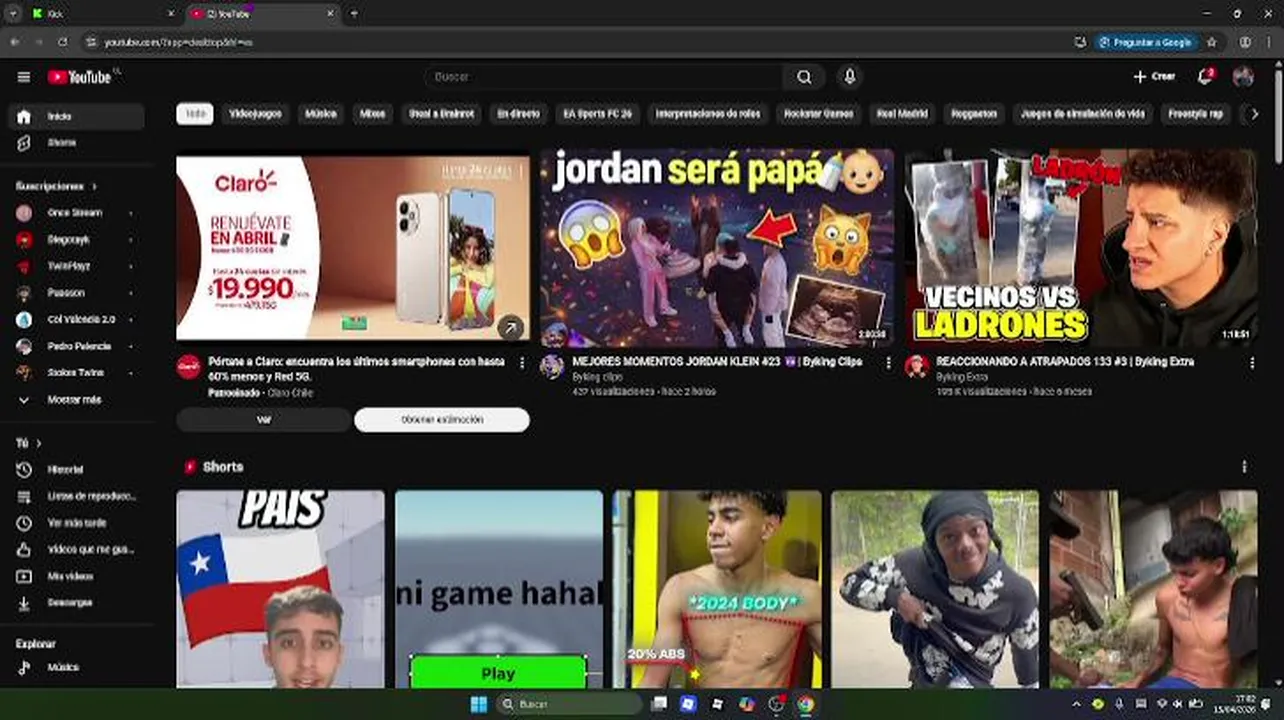Open the notifications bell
The height and width of the screenshot is (720, 1284).
click(1205, 77)
